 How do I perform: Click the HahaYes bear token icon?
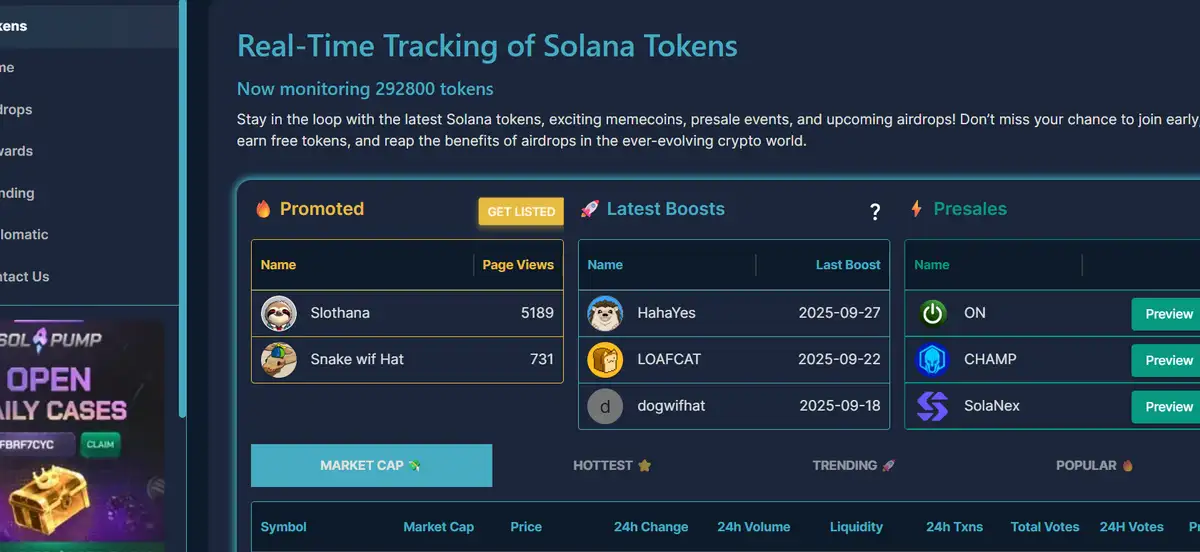pyautogui.click(x=605, y=313)
